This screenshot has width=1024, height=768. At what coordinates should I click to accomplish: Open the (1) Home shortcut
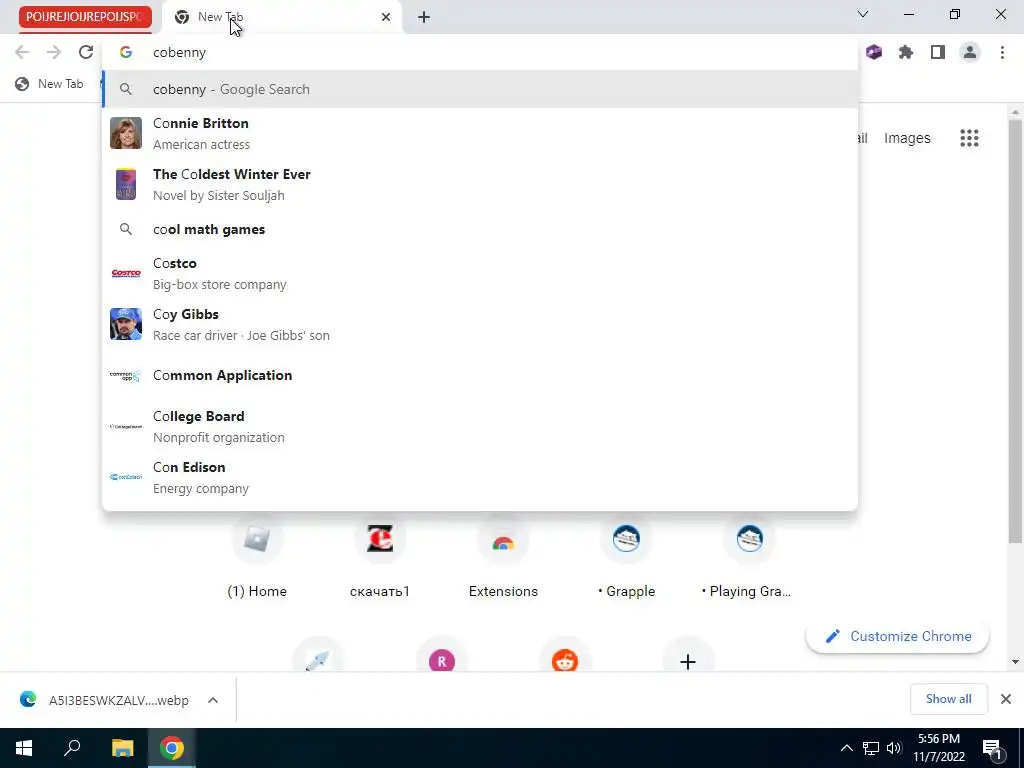pyautogui.click(x=257, y=558)
